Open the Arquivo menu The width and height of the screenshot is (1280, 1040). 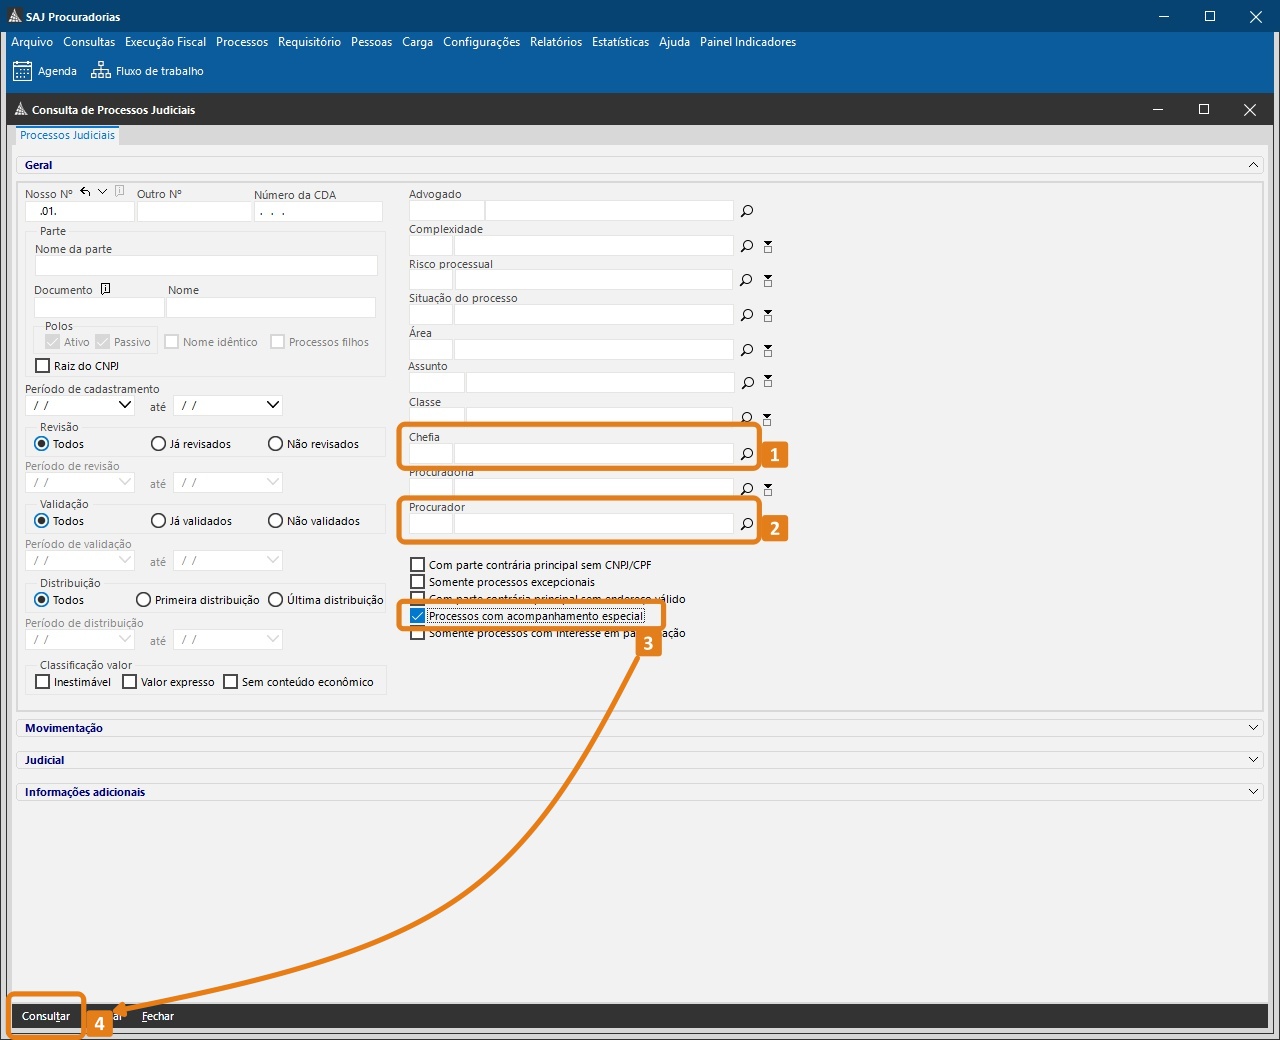(x=32, y=42)
